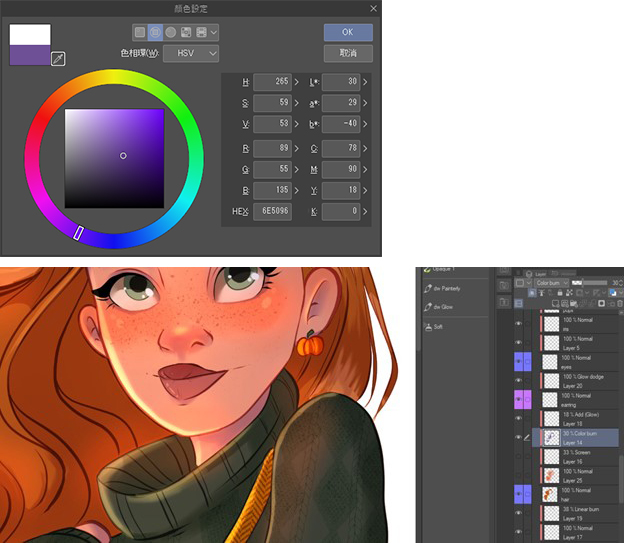Switch to the circular color picker mode icon
Screen dimensions: 624x543
pyautogui.click(x=171, y=32)
